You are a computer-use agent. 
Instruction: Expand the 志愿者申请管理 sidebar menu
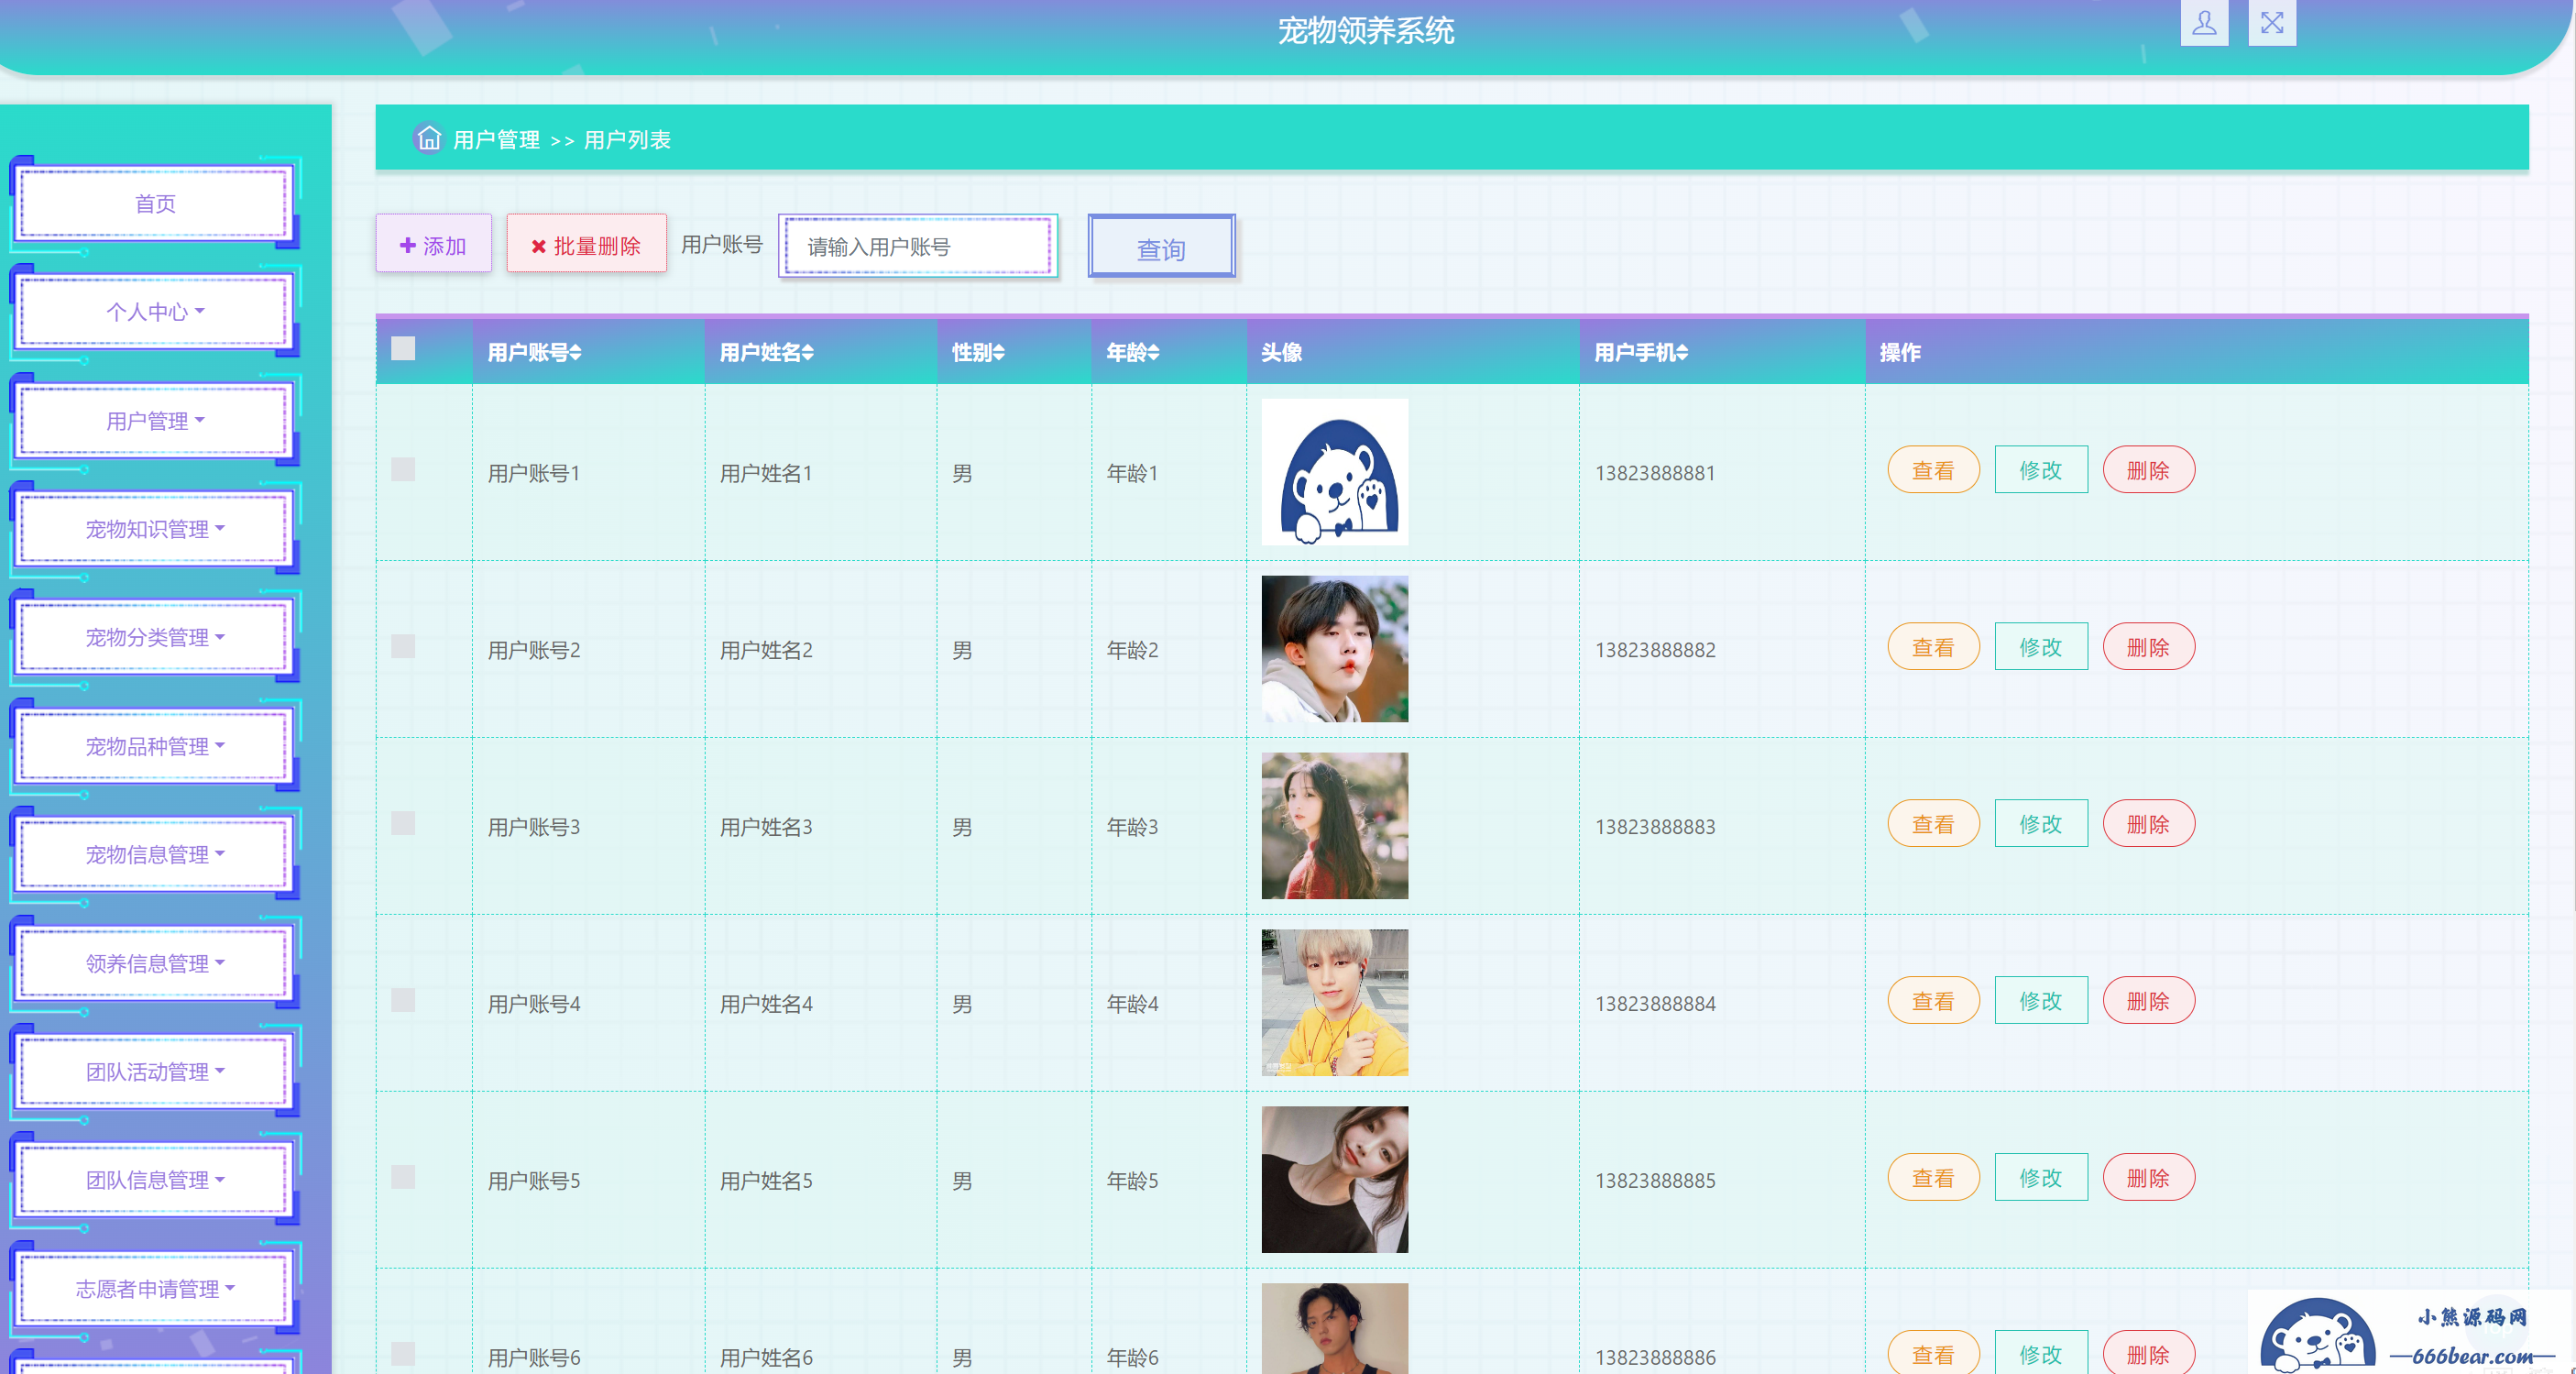tap(155, 1289)
